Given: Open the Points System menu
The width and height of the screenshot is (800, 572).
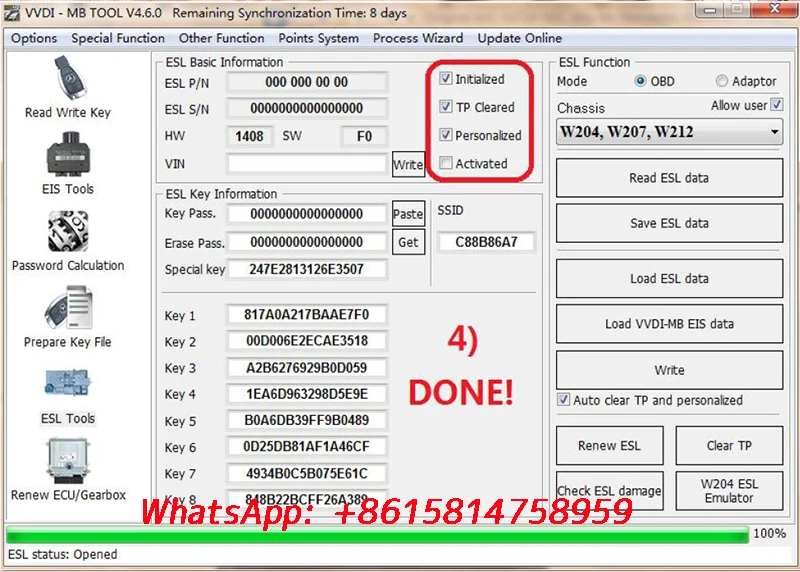Looking at the screenshot, I should (x=318, y=38).
